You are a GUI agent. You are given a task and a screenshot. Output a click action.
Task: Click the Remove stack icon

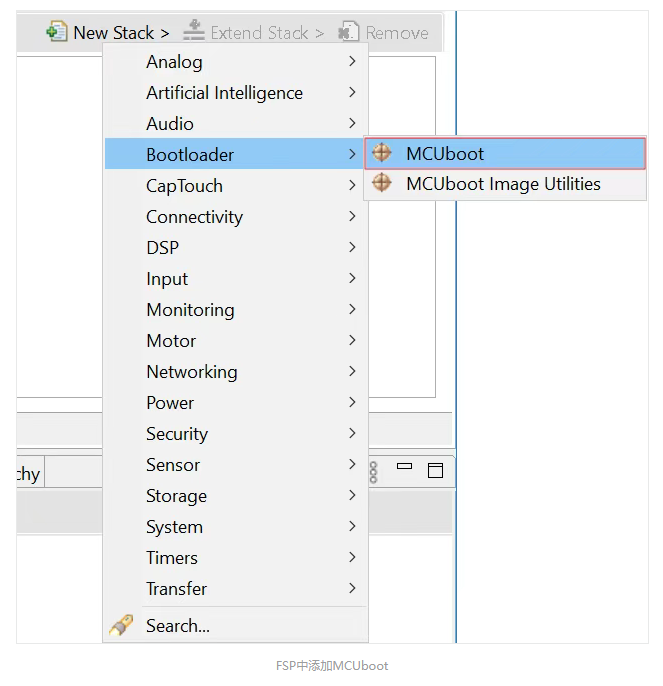click(348, 32)
